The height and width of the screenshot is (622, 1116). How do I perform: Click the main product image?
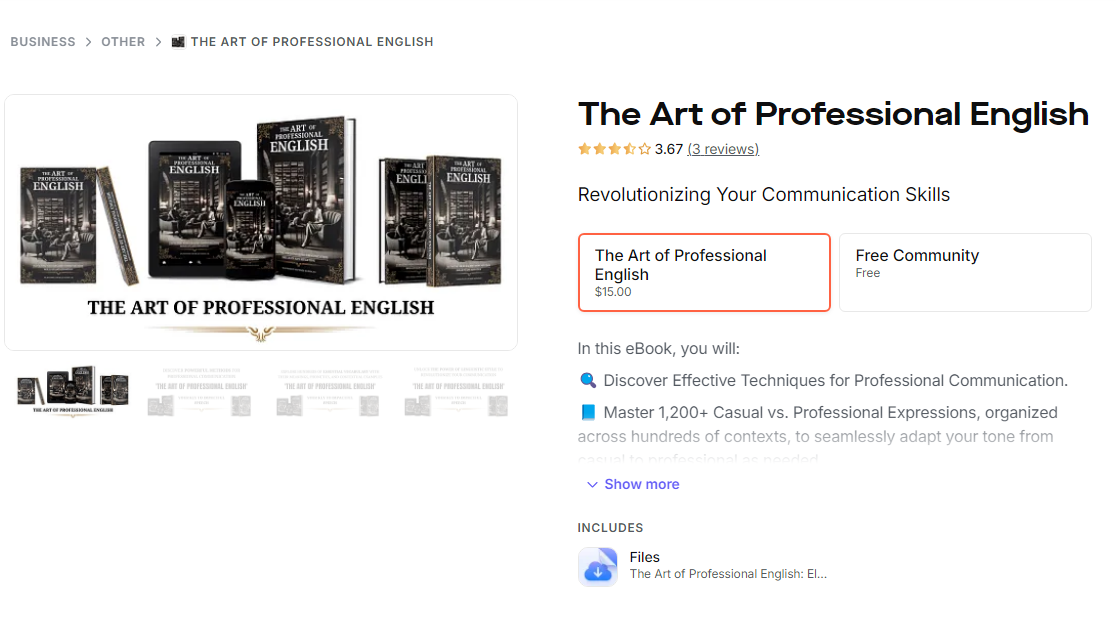tap(261, 222)
